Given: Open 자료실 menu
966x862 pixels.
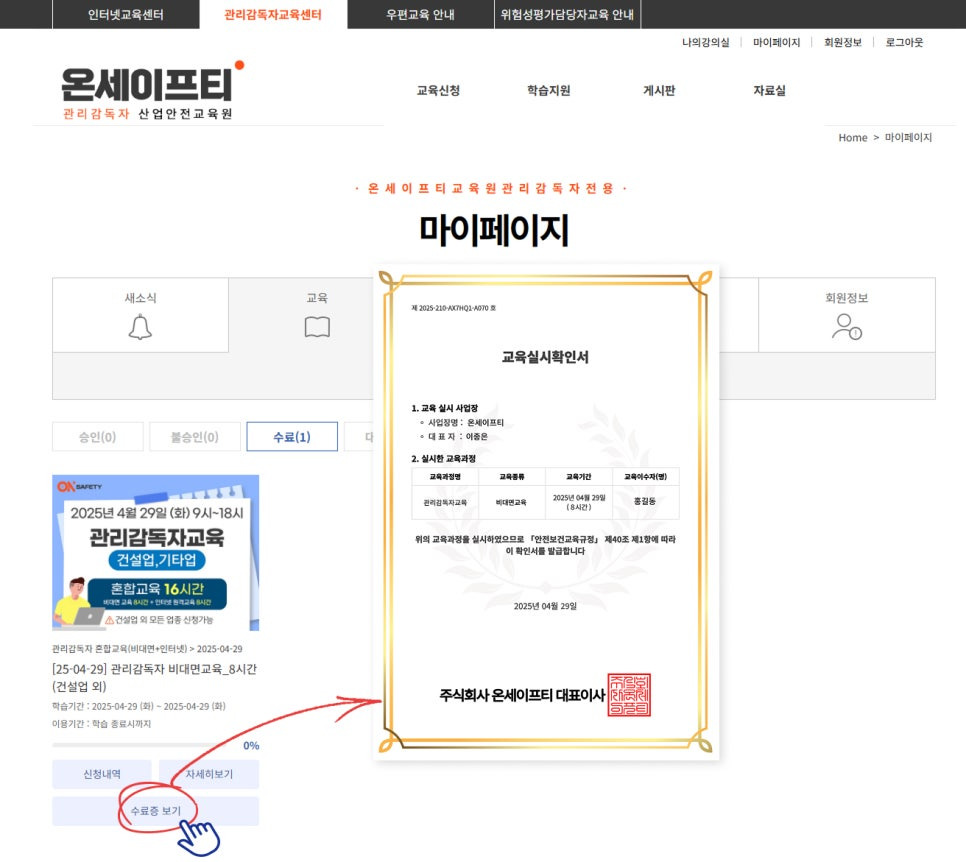Looking at the screenshot, I should (769, 91).
